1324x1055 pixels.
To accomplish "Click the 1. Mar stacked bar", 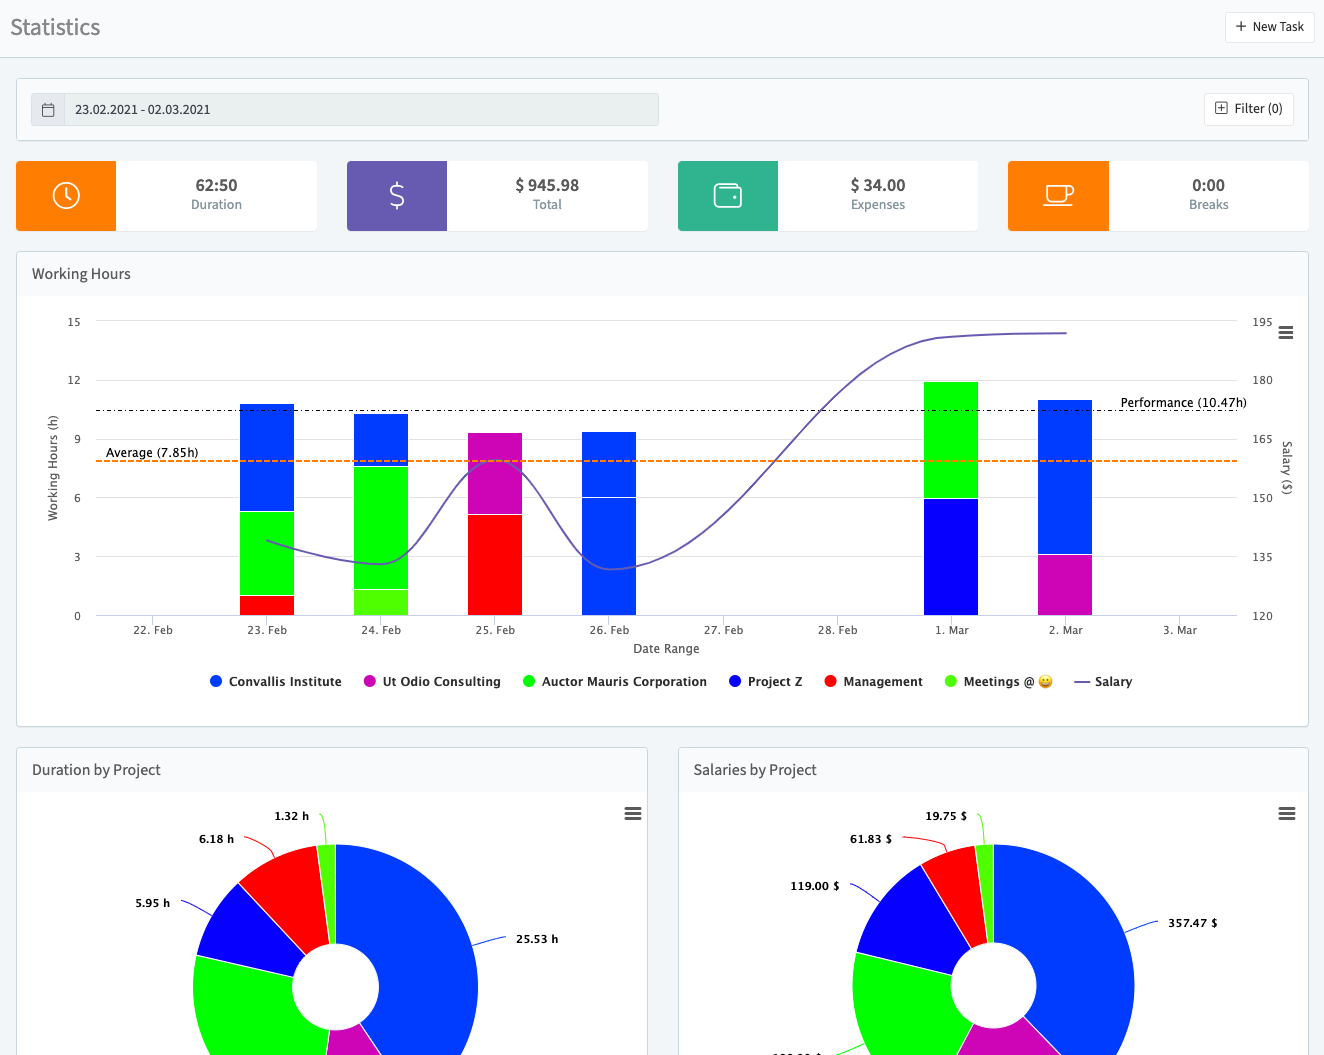I will point(951,498).
